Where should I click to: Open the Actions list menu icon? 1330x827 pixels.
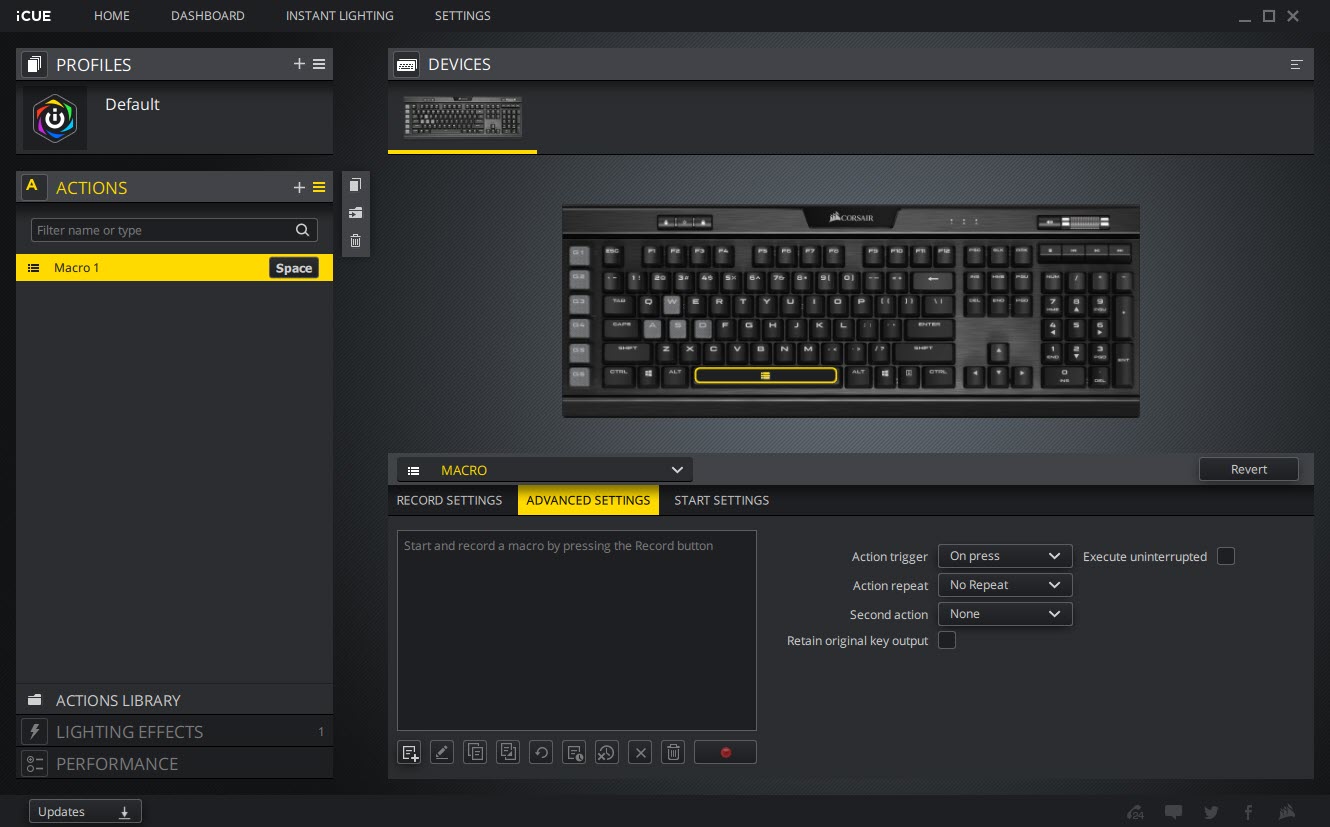pyautogui.click(x=319, y=187)
